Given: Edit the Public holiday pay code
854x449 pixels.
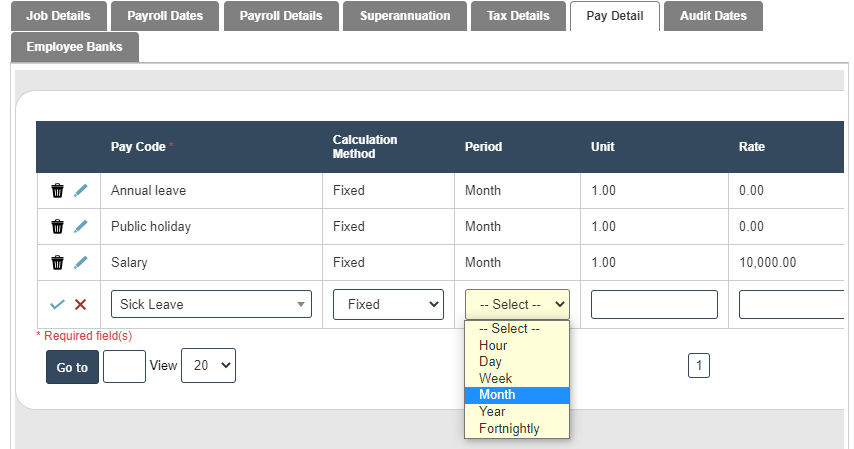Looking at the screenshot, I should [x=81, y=226].
